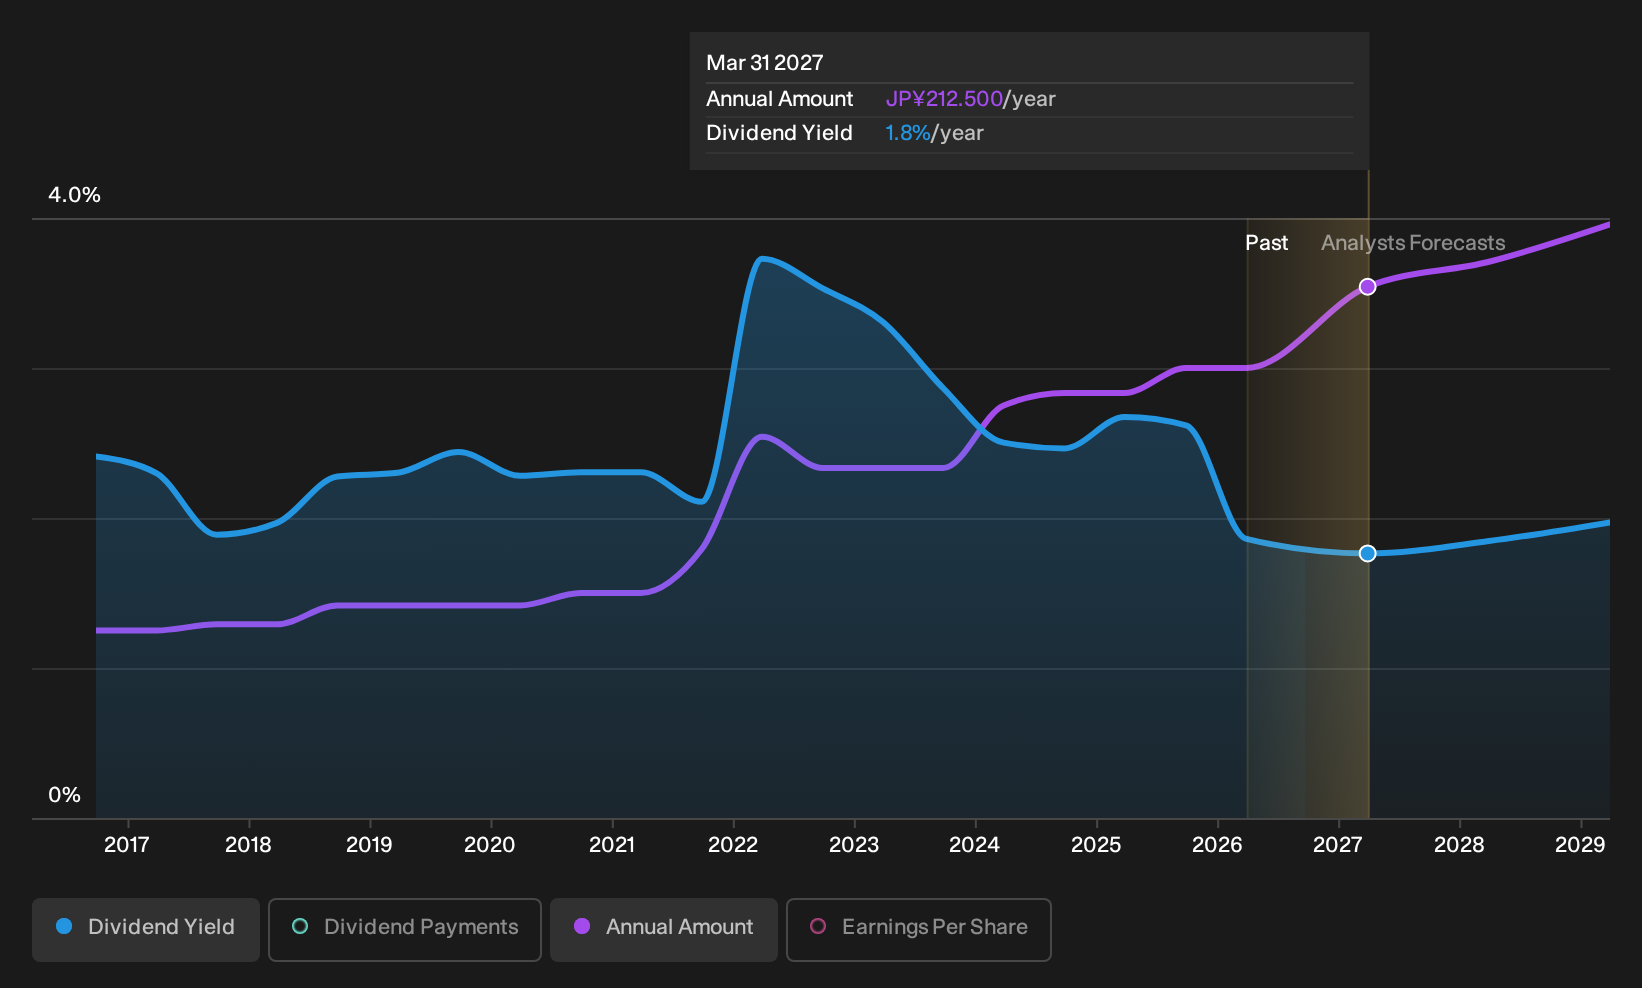The height and width of the screenshot is (988, 1642).
Task: Click the blue Dividend Yield legend dot
Action: click(64, 927)
